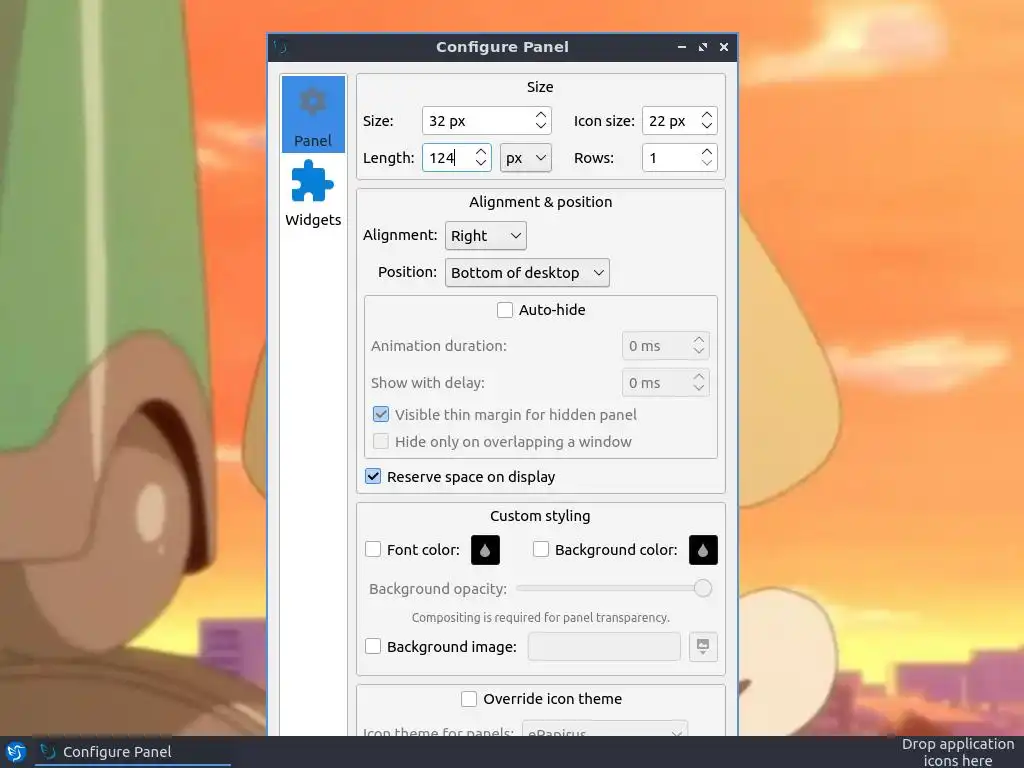This screenshot has width=1024, height=768.
Task: Increase the Icon size value
Action: (x=707, y=115)
